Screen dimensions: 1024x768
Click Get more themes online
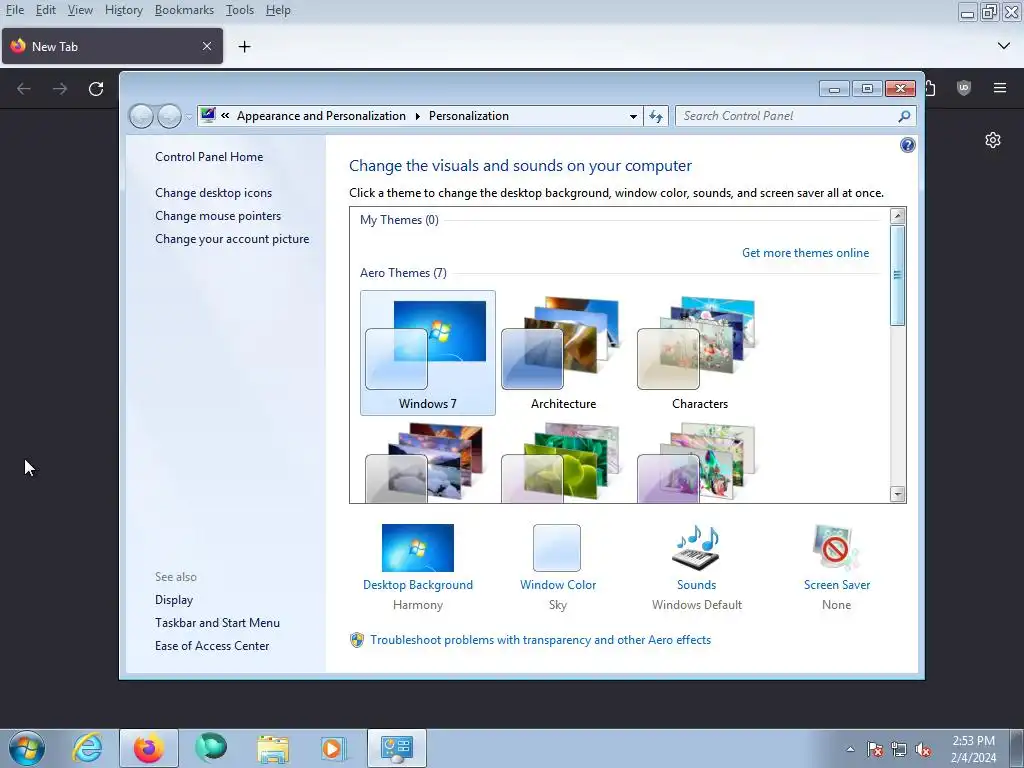[x=805, y=253]
